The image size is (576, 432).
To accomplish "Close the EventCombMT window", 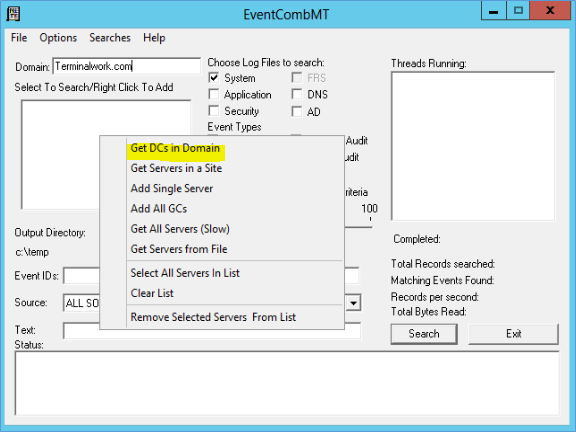I will (x=550, y=11).
